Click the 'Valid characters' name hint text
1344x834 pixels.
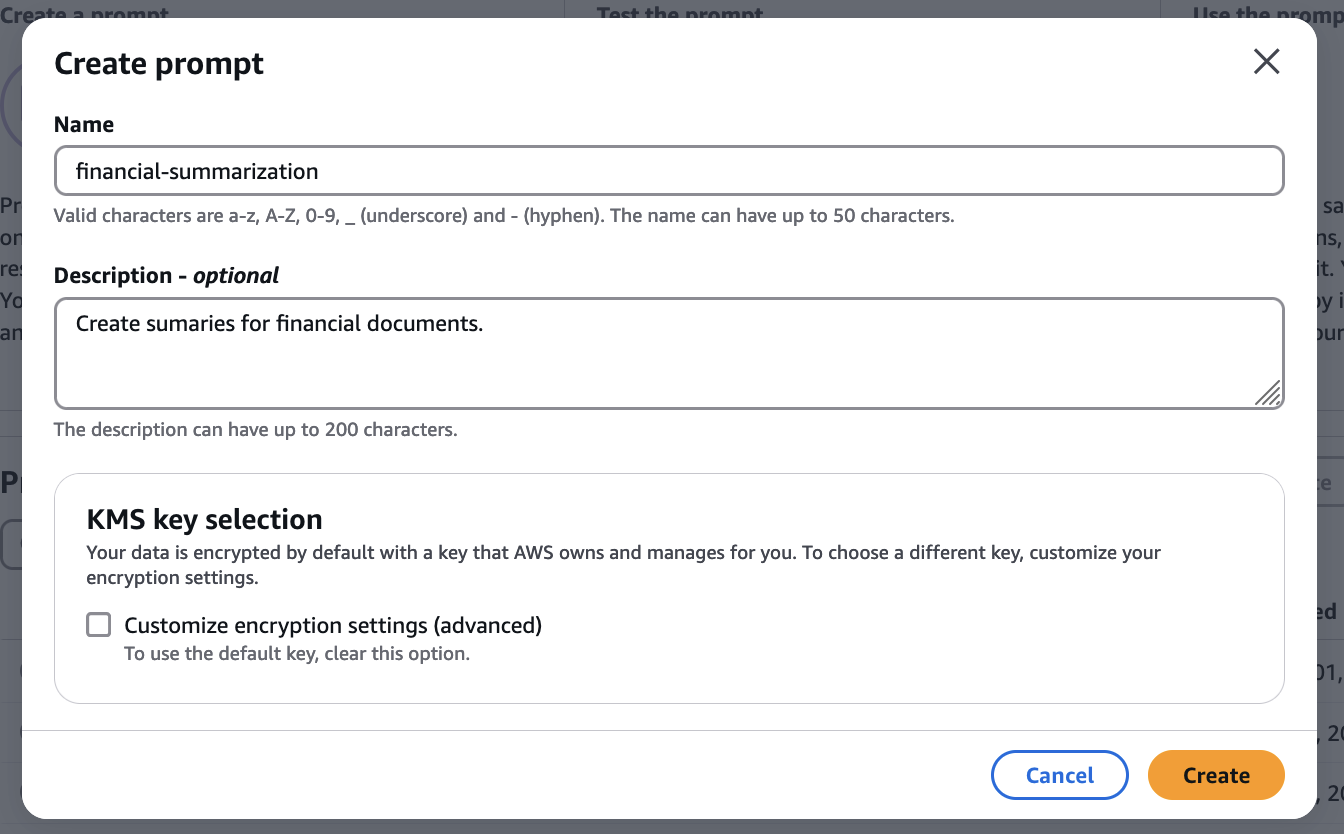(503, 215)
